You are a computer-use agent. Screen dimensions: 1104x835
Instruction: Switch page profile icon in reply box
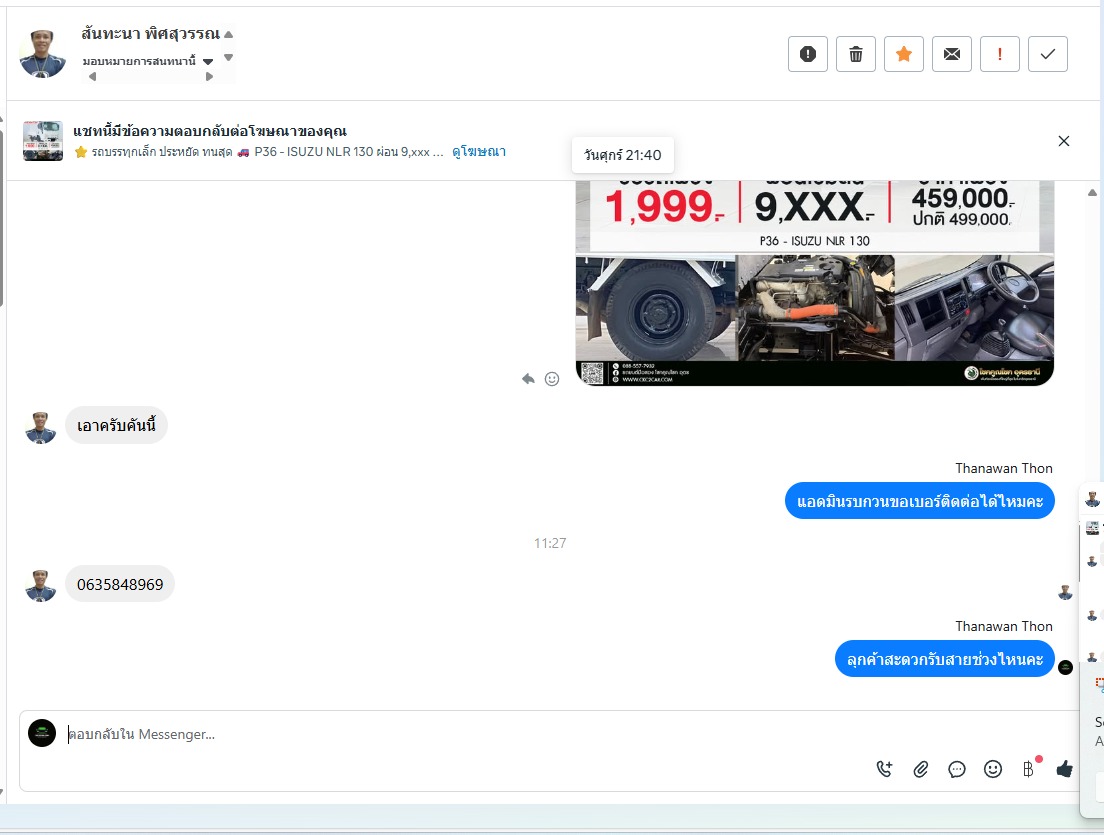coord(42,733)
